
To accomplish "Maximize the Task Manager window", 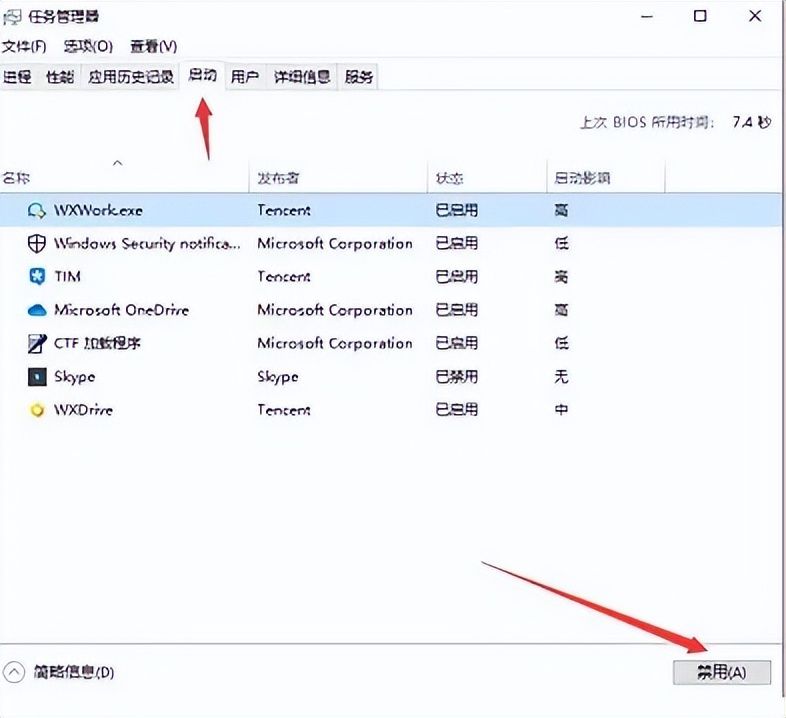I will 700,17.
